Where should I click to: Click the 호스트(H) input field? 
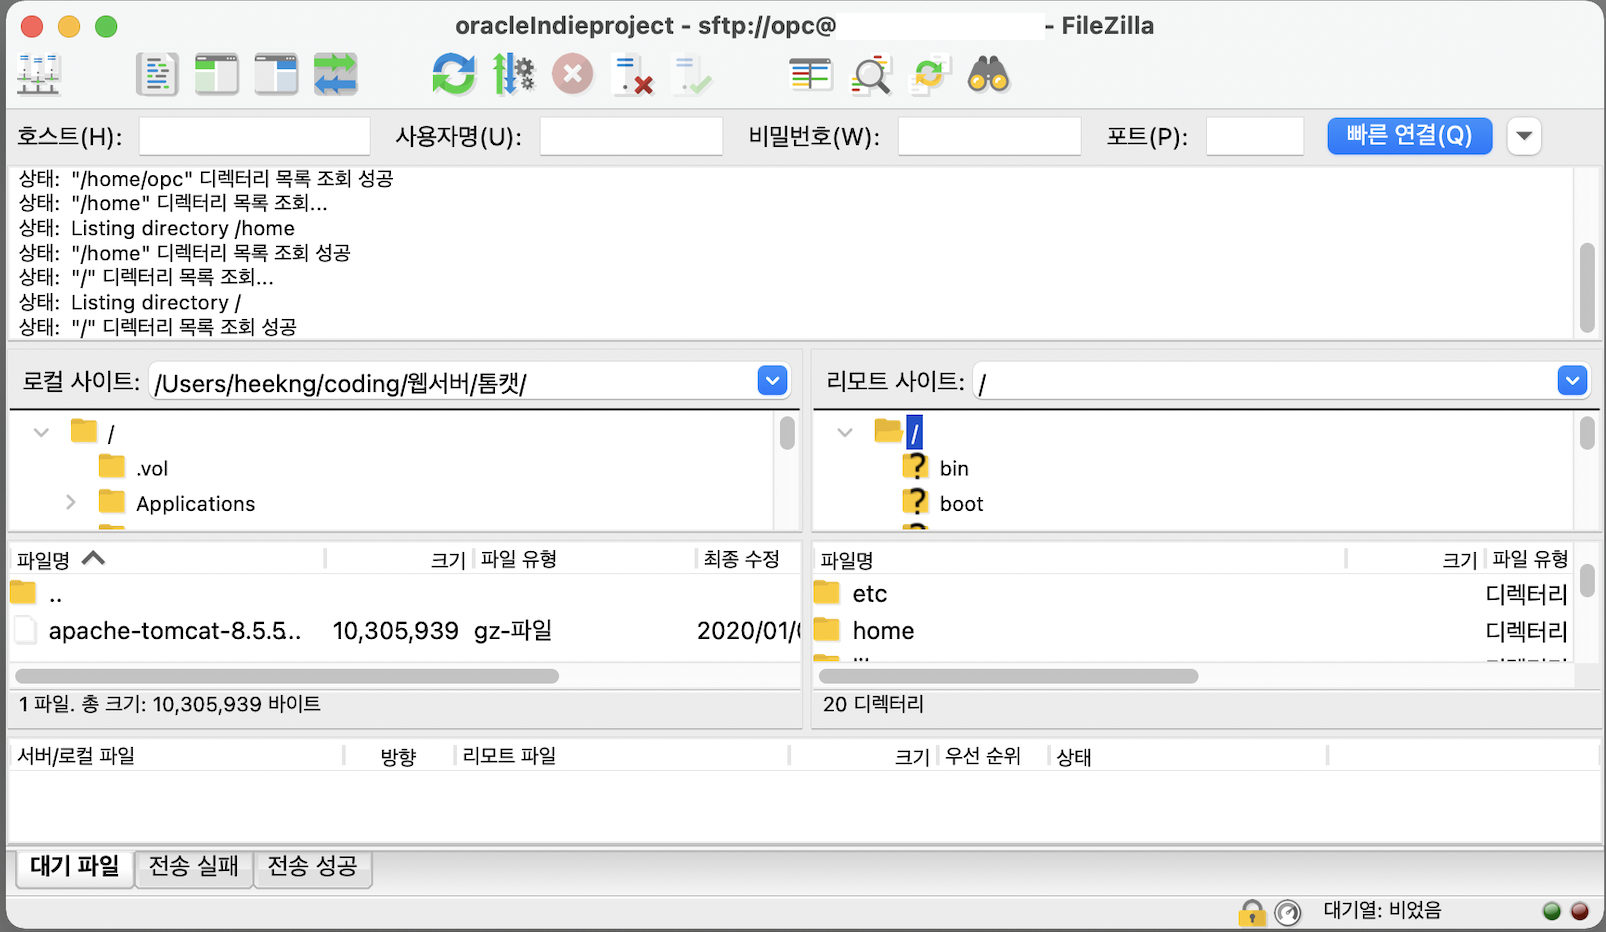tap(254, 136)
